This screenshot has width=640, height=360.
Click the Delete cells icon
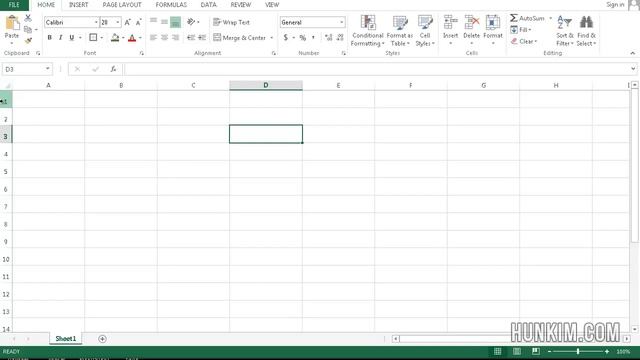tap(471, 22)
